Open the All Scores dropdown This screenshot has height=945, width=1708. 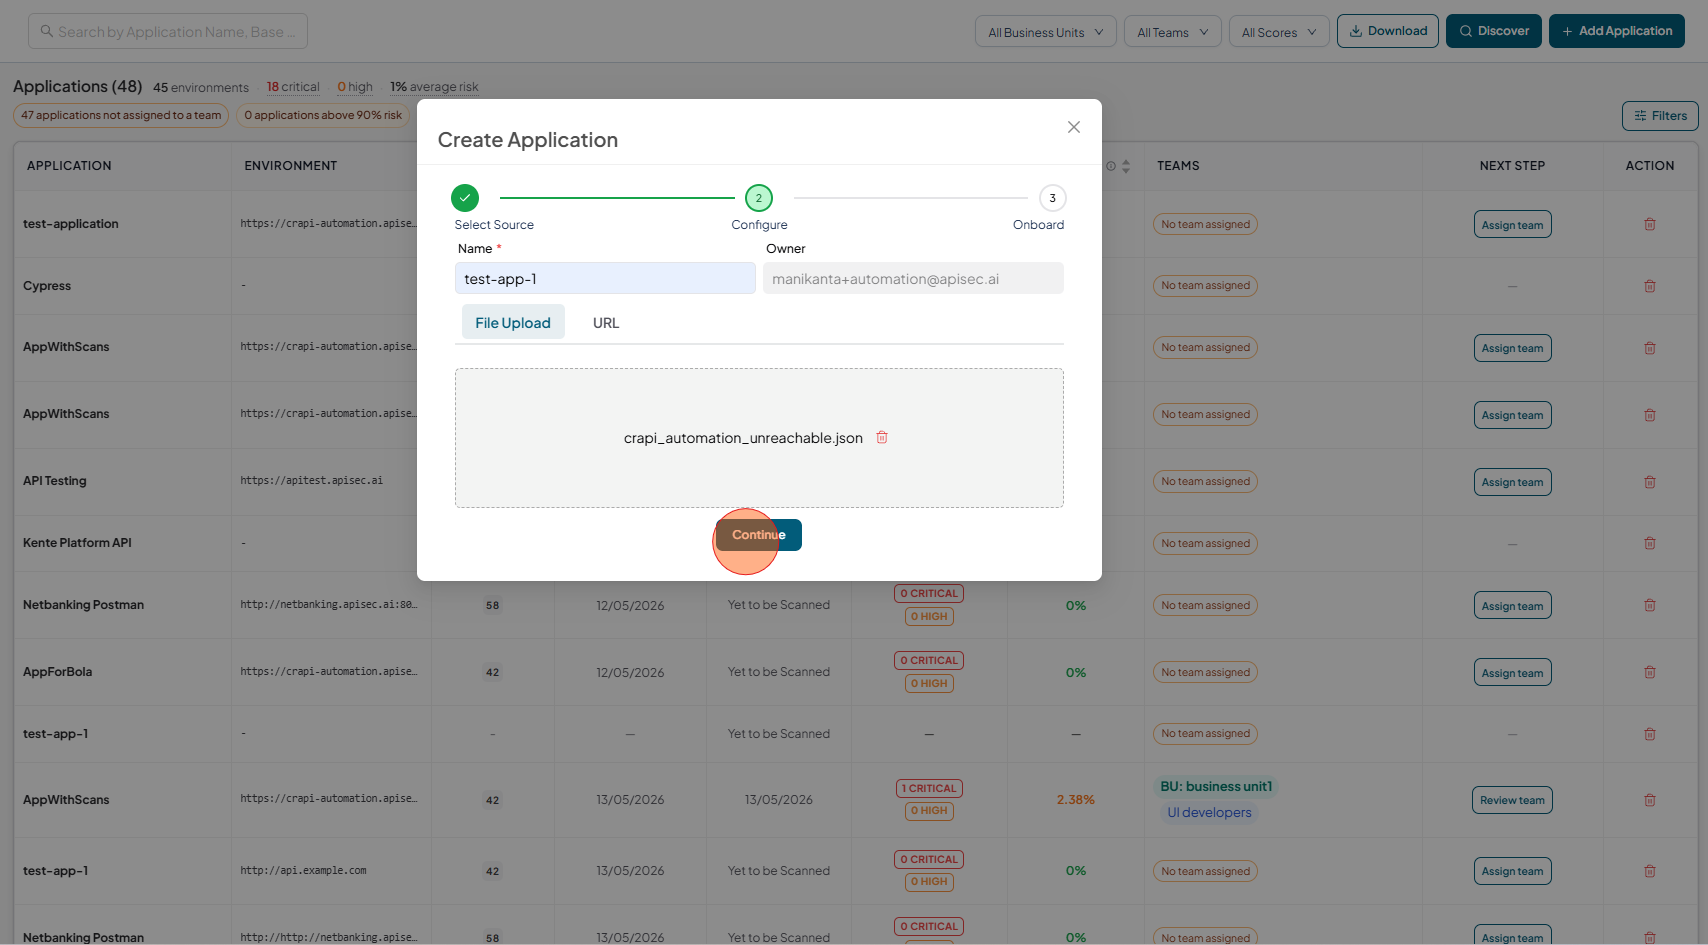point(1279,32)
